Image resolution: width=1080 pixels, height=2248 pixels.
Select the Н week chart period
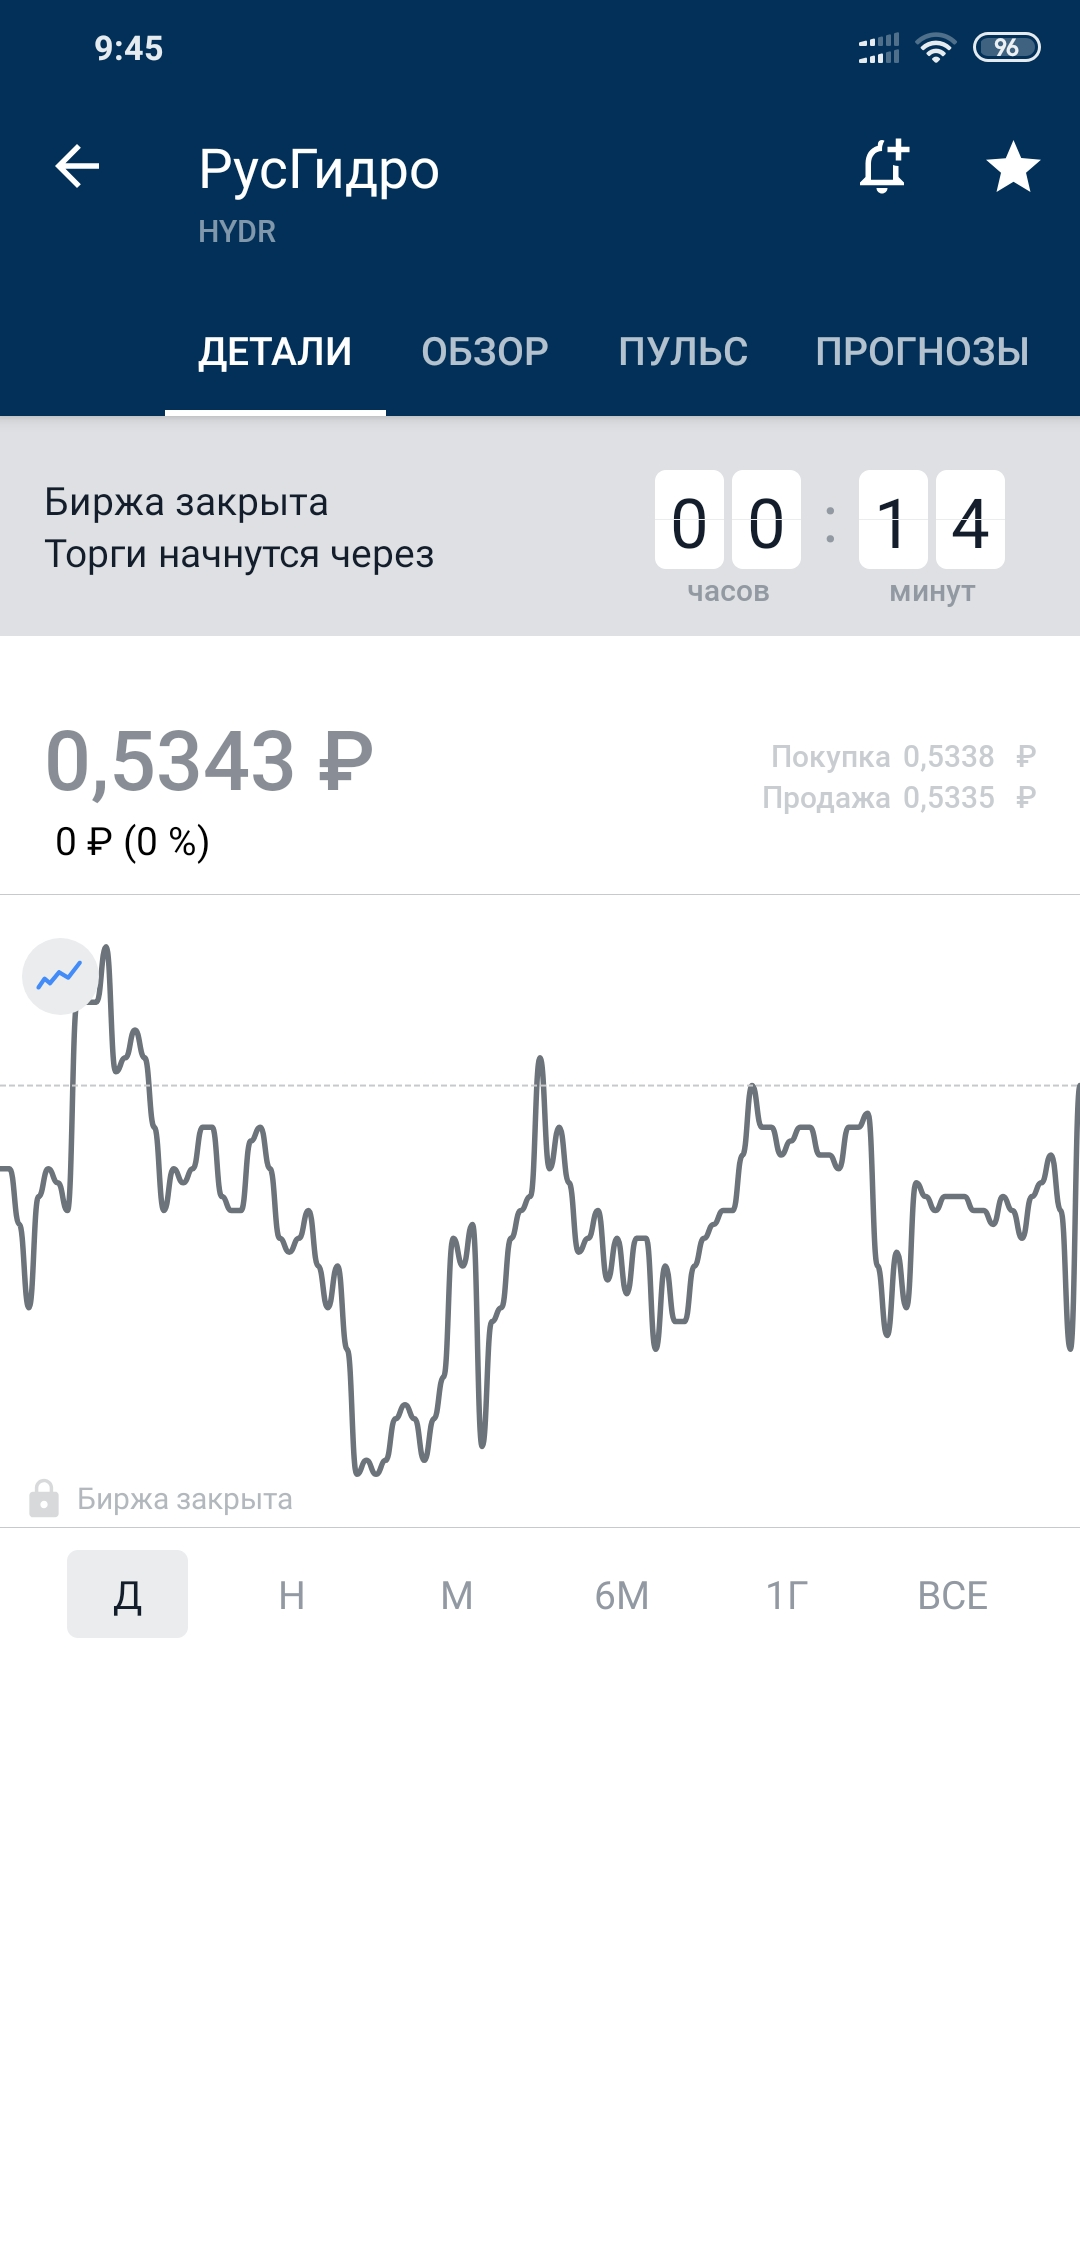292,1595
